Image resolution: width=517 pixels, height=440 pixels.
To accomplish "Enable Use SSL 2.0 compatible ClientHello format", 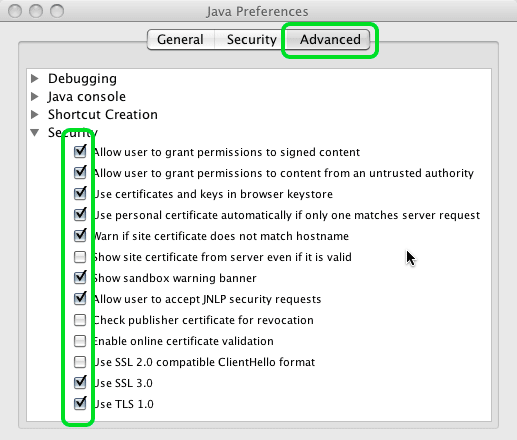I will click(x=80, y=362).
